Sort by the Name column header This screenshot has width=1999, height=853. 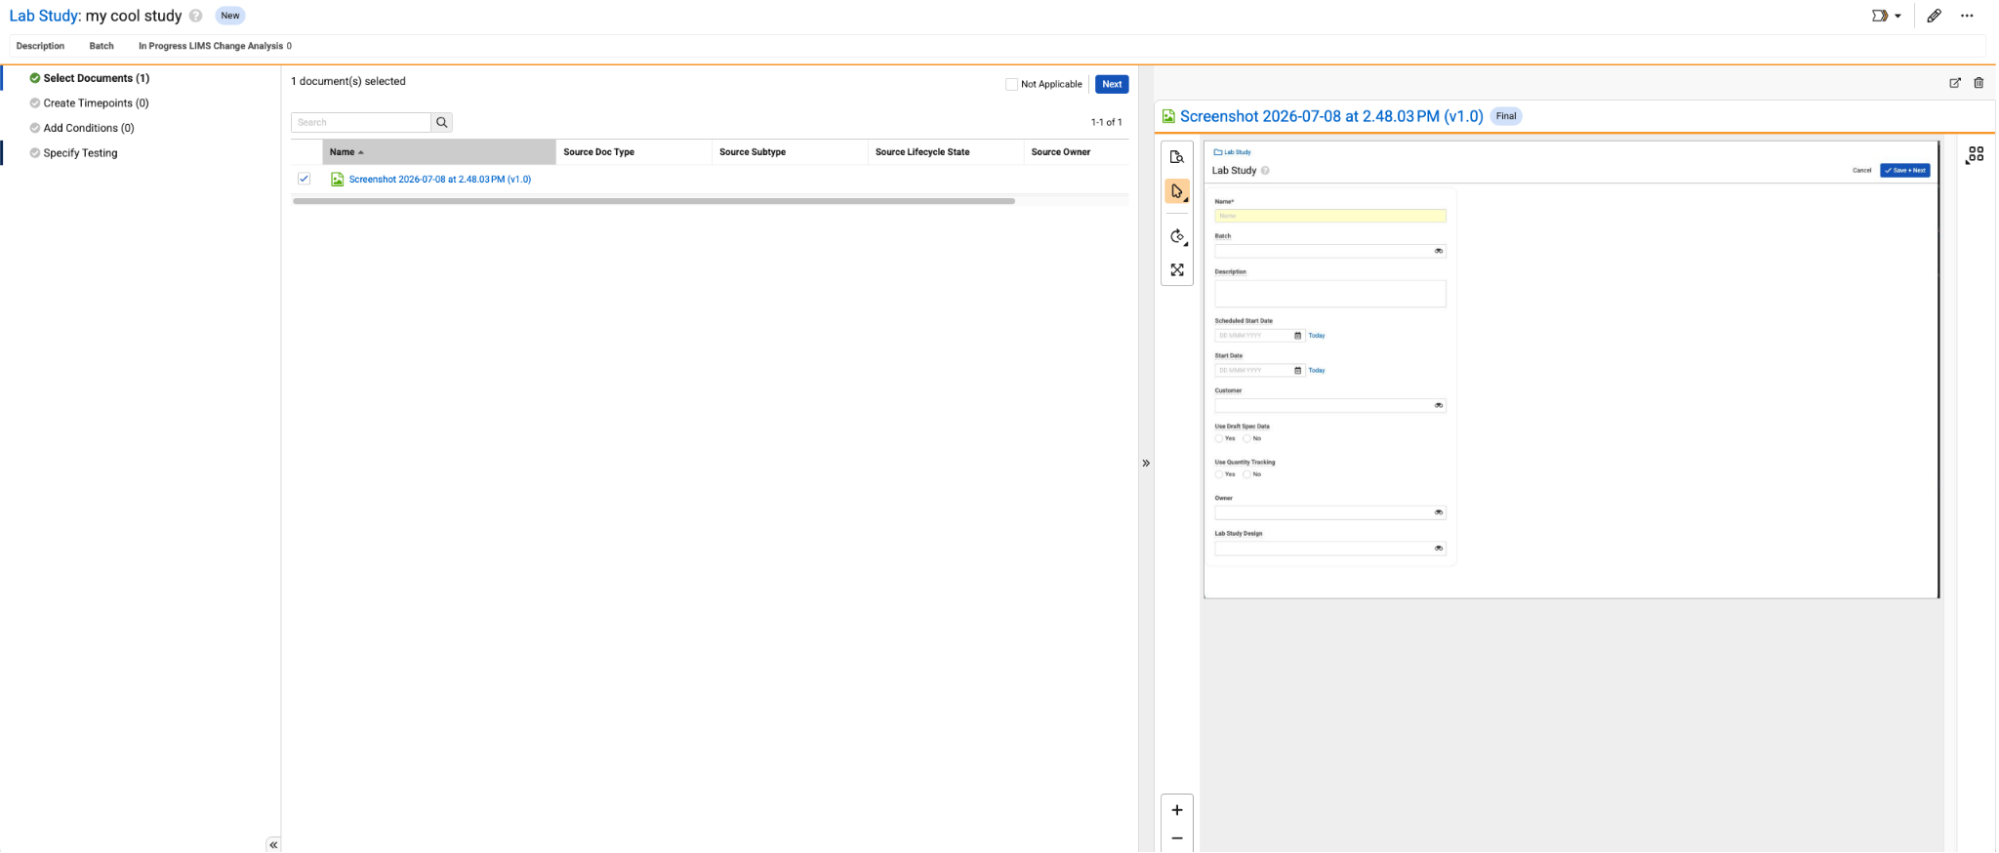pyautogui.click(x=439, y=152)
